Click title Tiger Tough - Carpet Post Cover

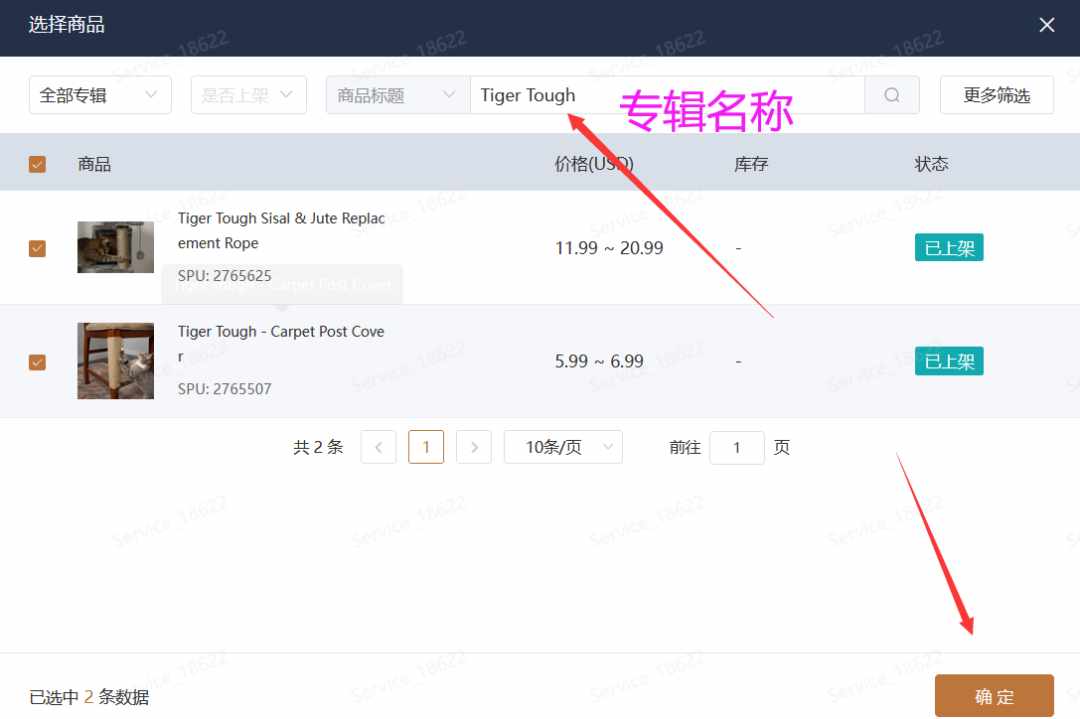click(x=281, y=344)
